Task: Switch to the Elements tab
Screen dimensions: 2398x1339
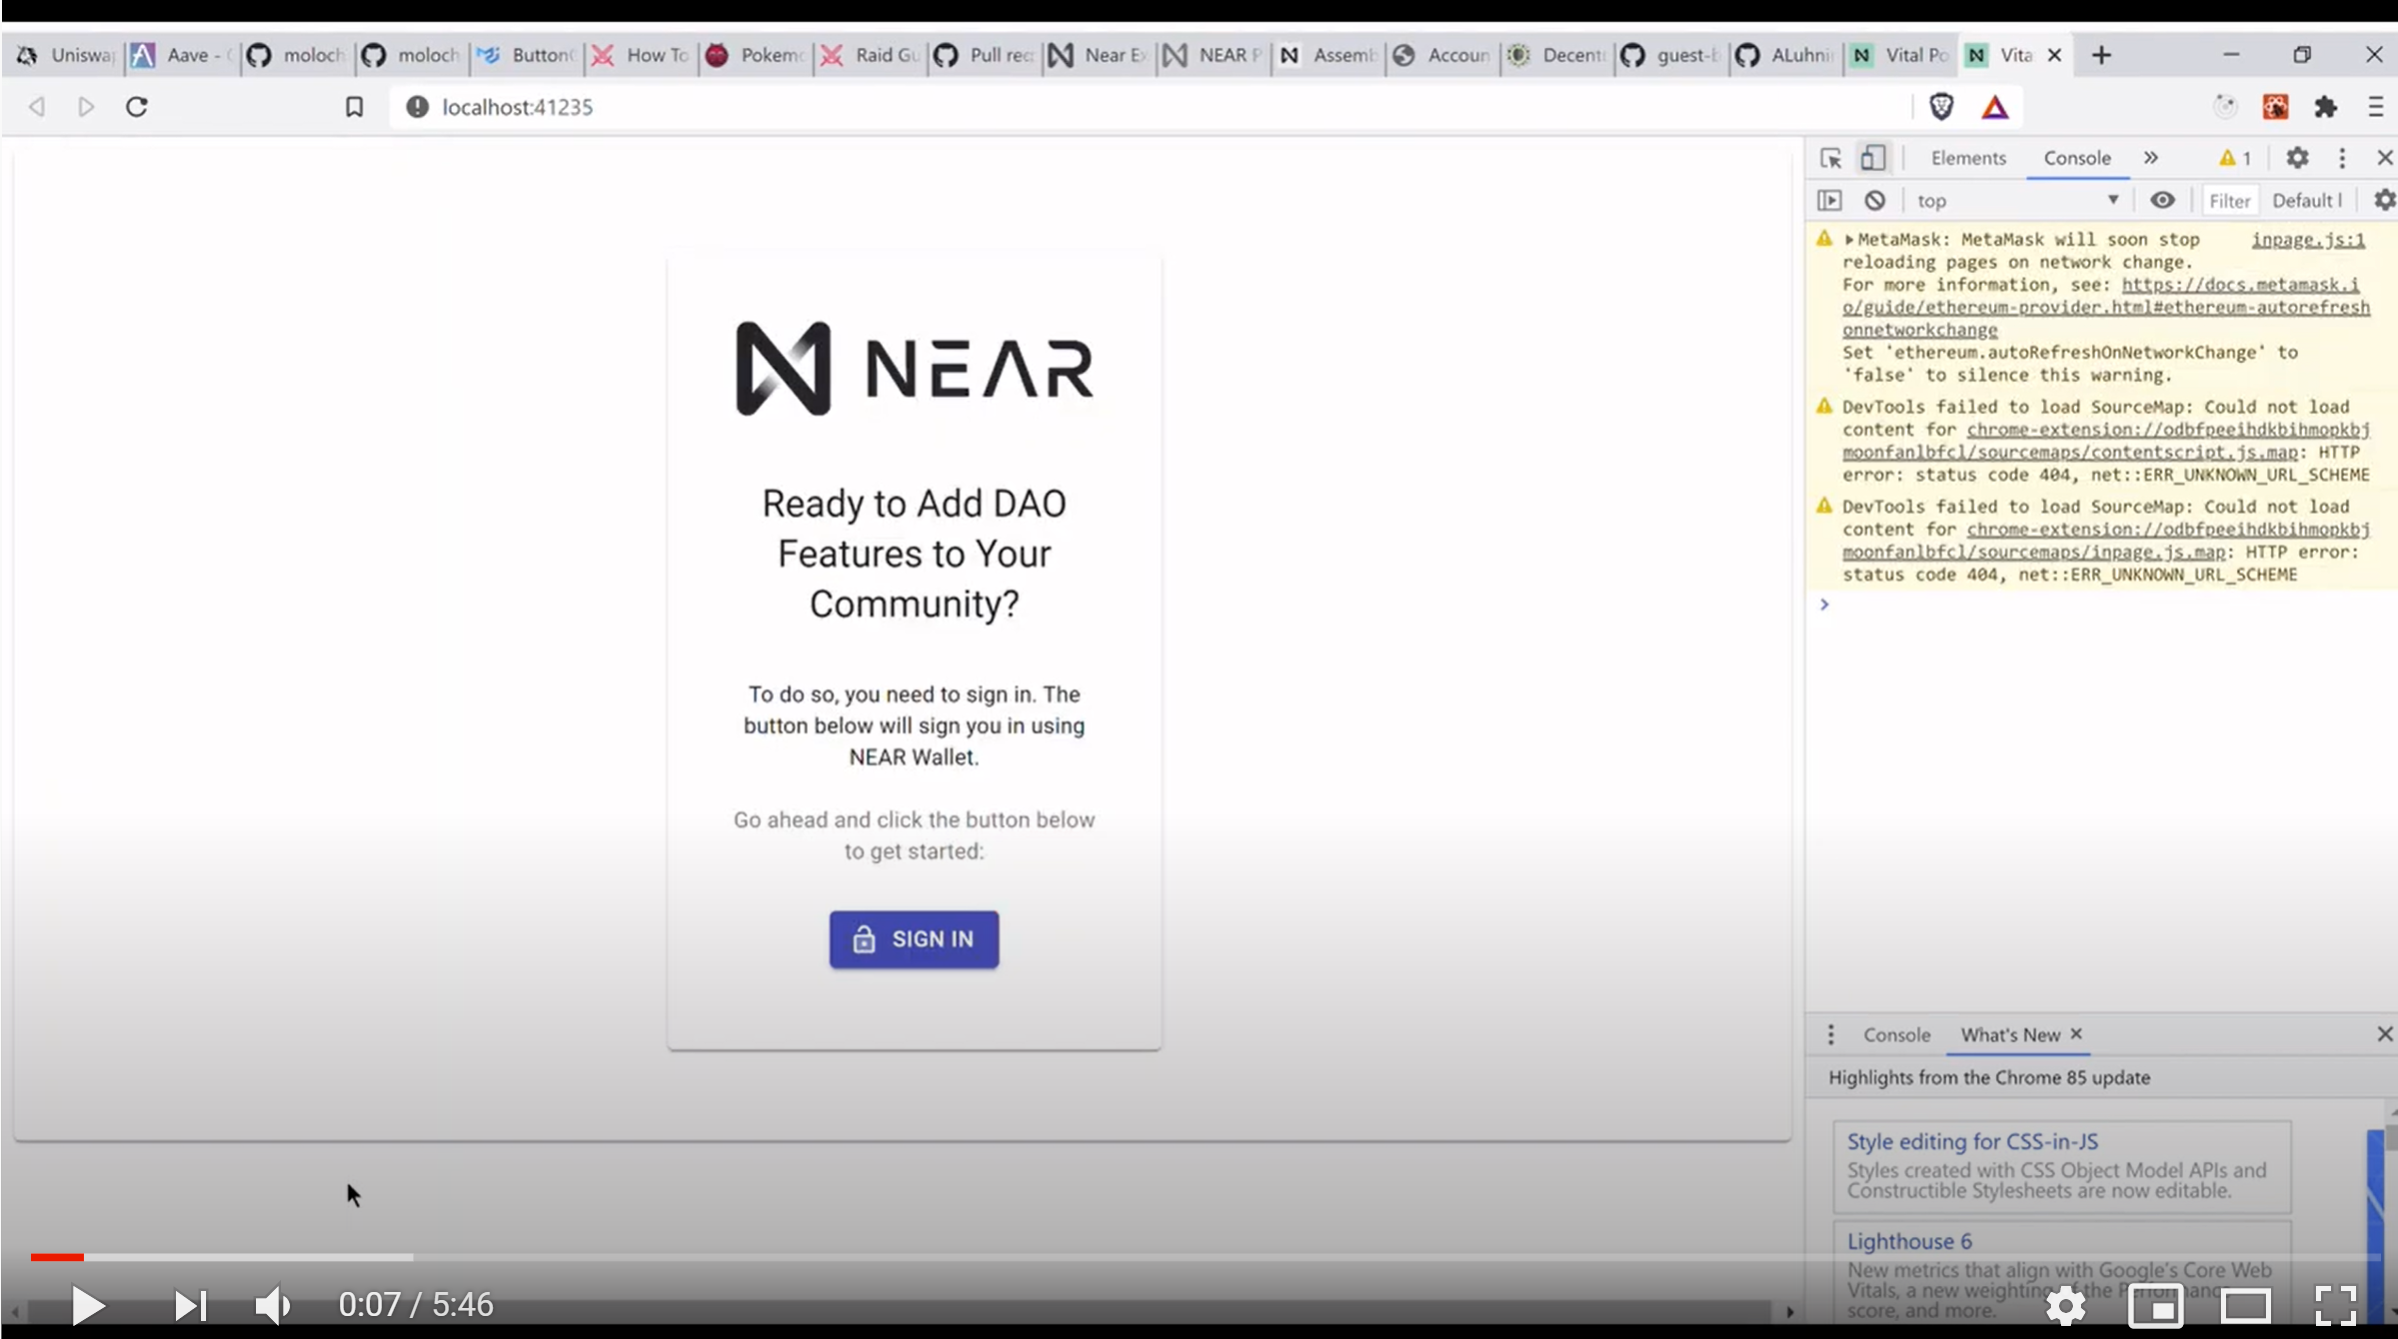Action: tap(1967, 158)
